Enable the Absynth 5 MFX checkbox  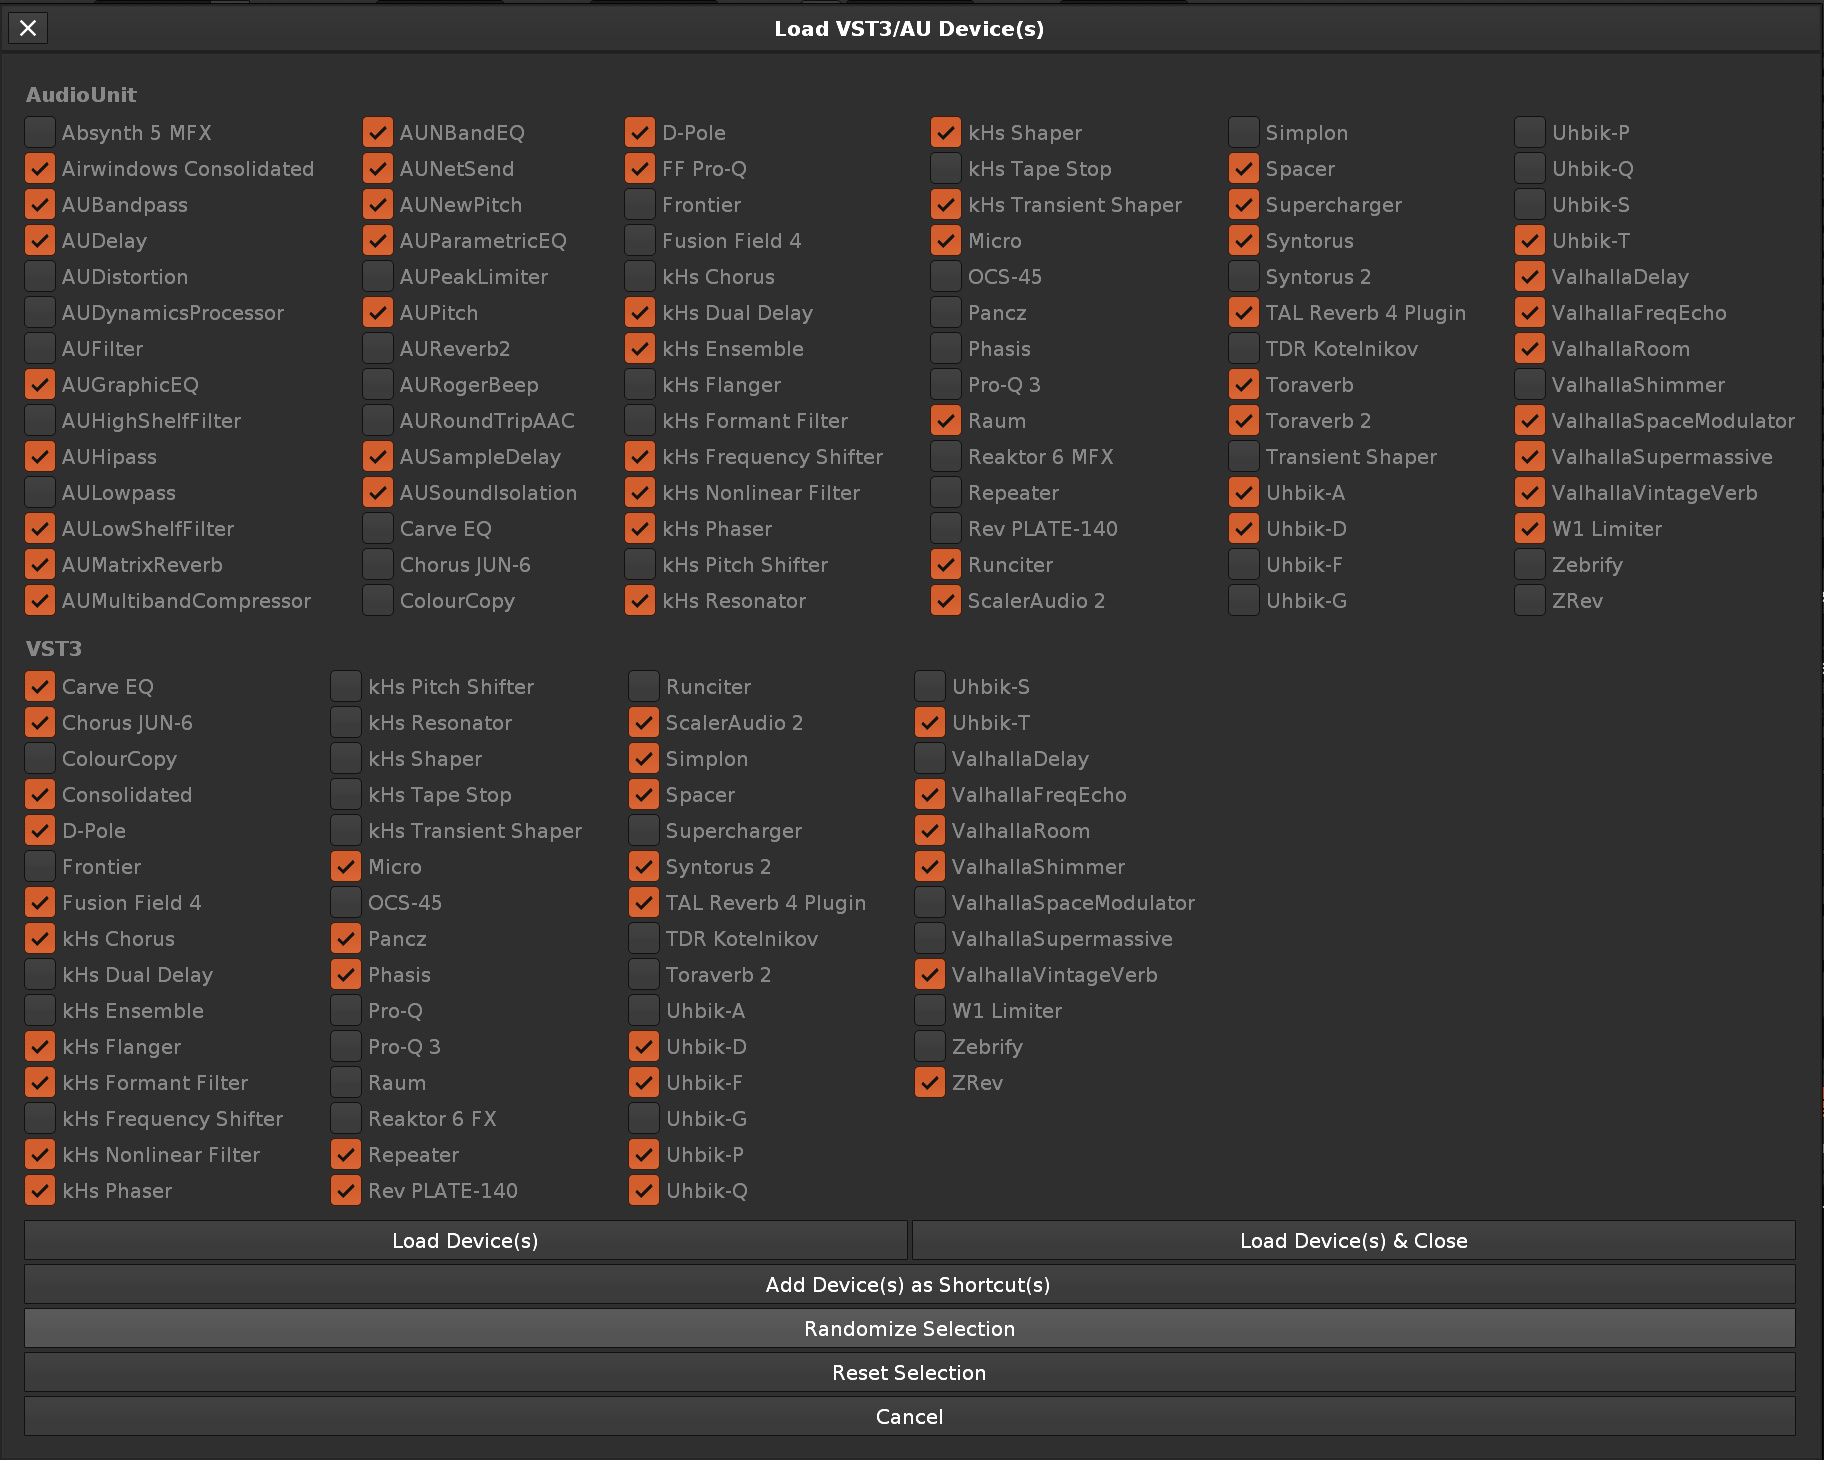point(40,133)
